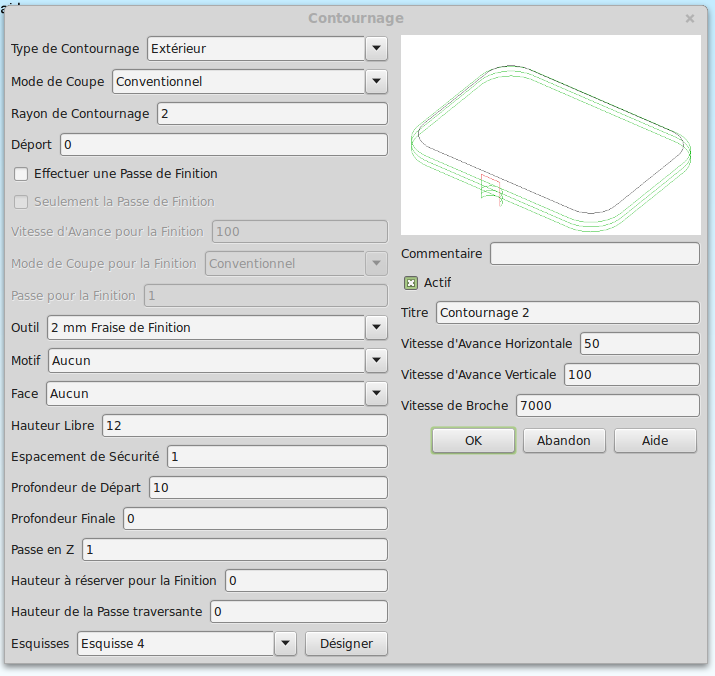The width and height of the screenshot is (715, 676).
Task: Open the Outil tool selection dropdown
Action: coord(376,327)
